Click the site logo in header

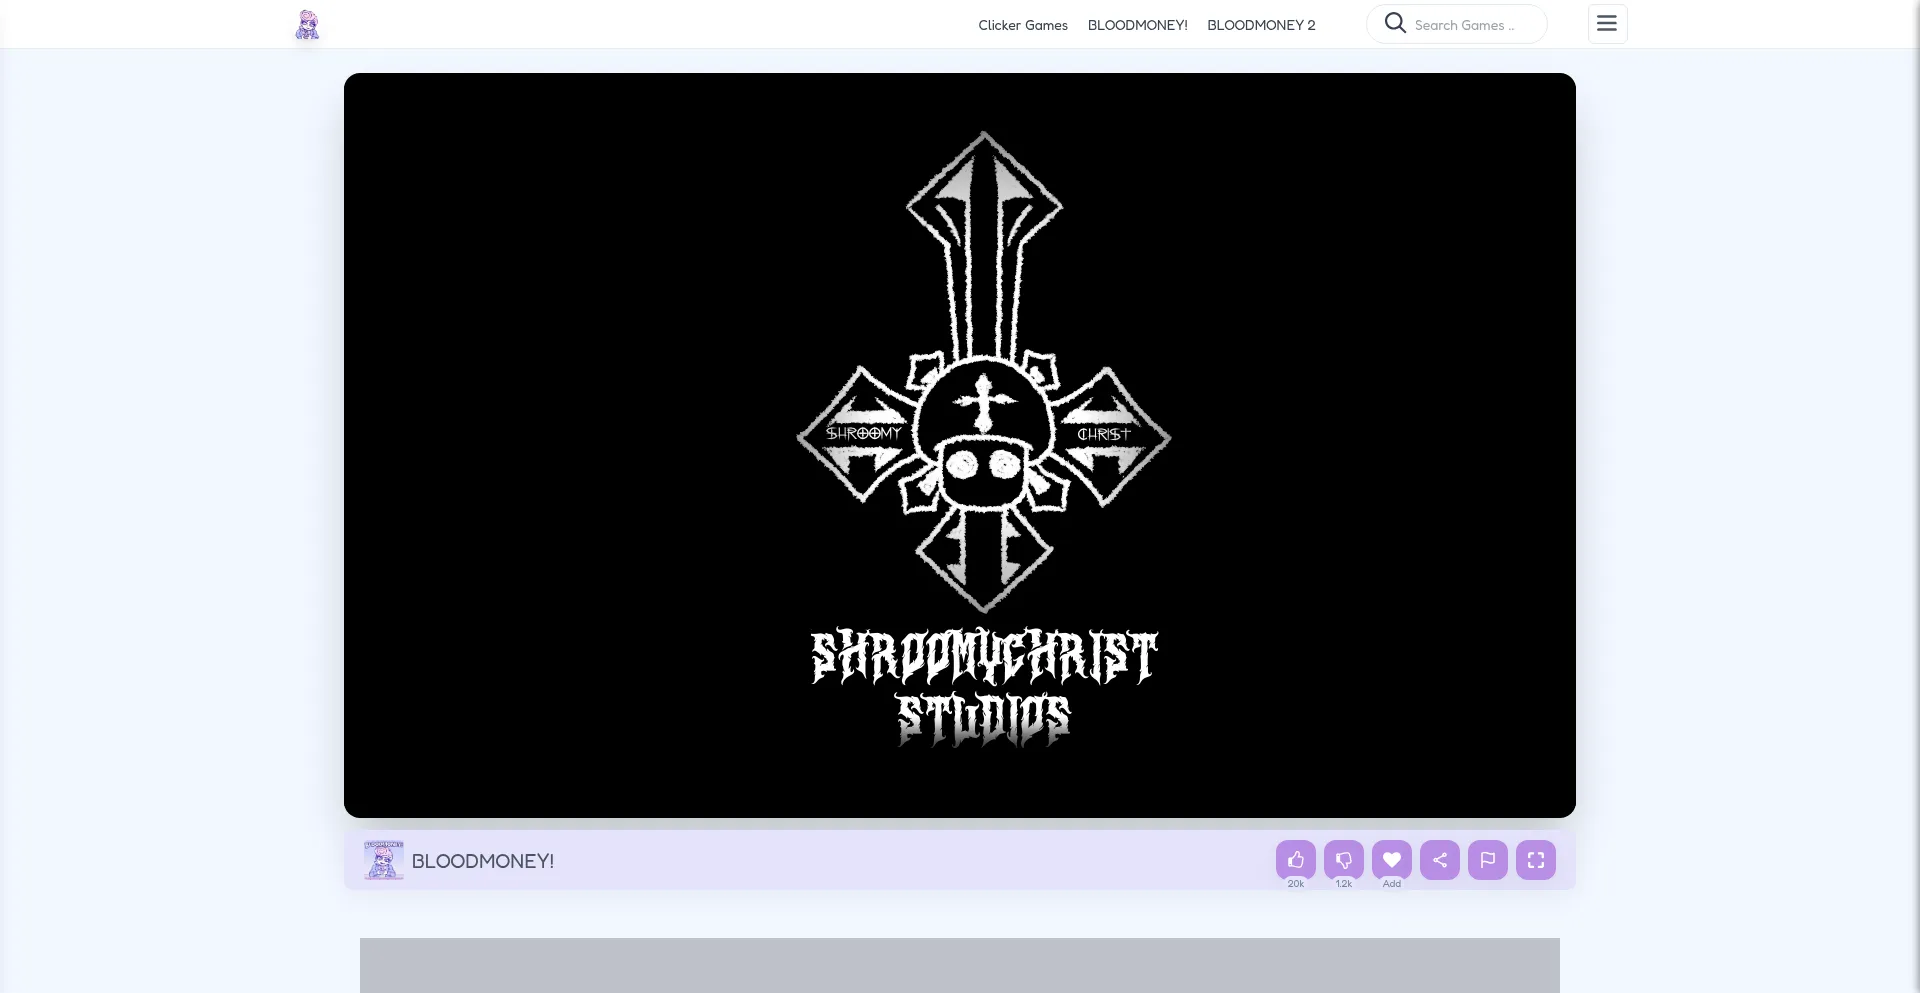[307, 25]
